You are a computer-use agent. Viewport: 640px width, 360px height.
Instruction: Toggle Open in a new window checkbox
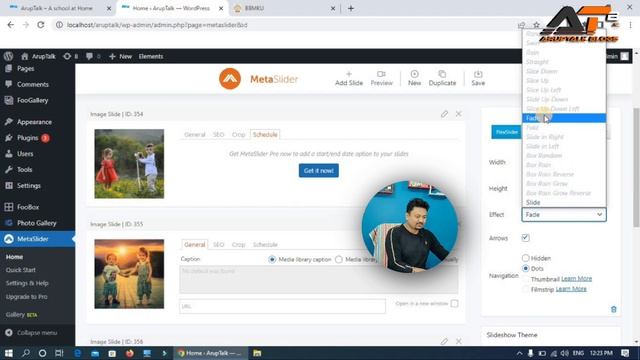[454, 304]
